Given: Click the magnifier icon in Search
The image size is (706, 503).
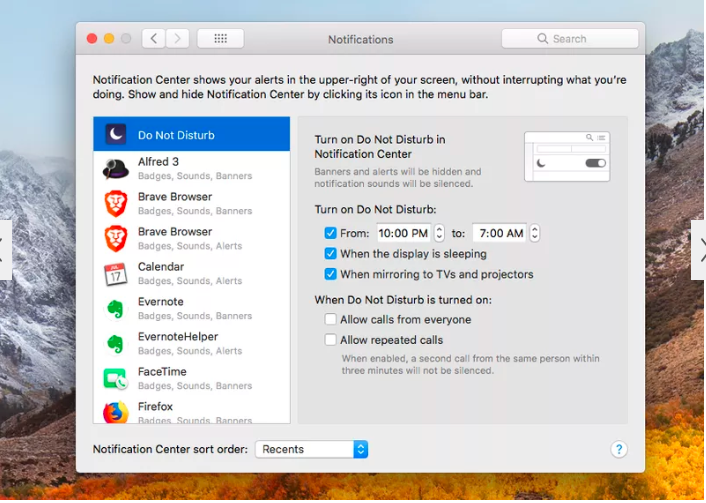Looking at the screenshot, I should click(543, 39).
